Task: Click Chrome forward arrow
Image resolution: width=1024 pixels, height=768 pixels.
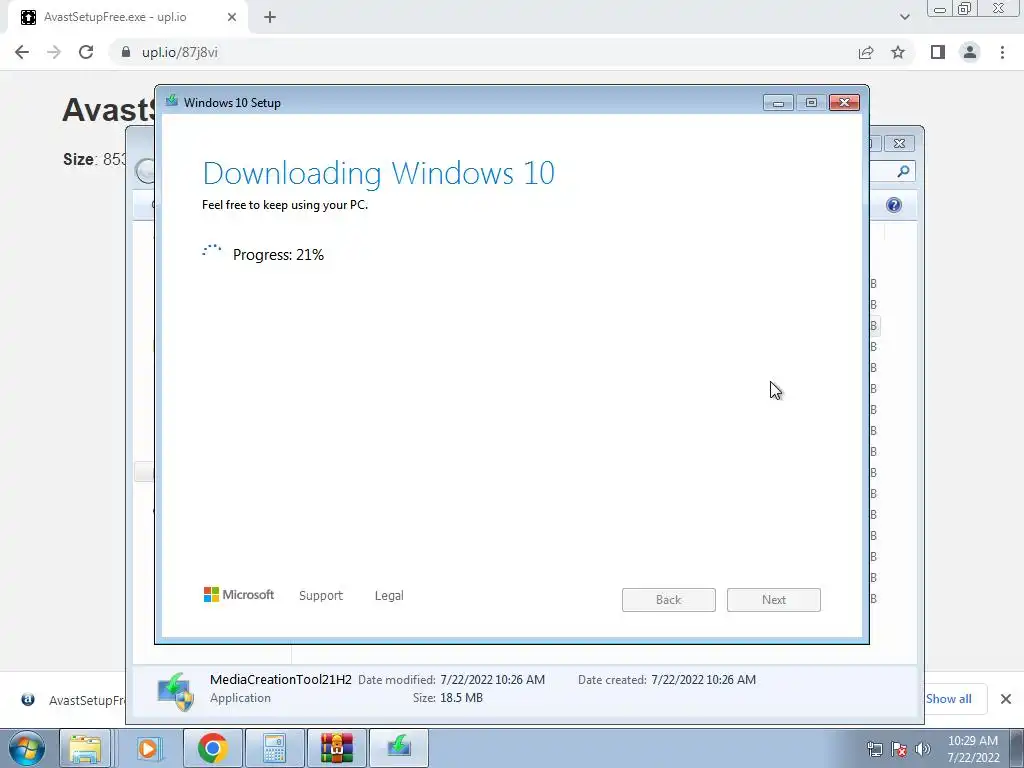Action: pos(54,52)
